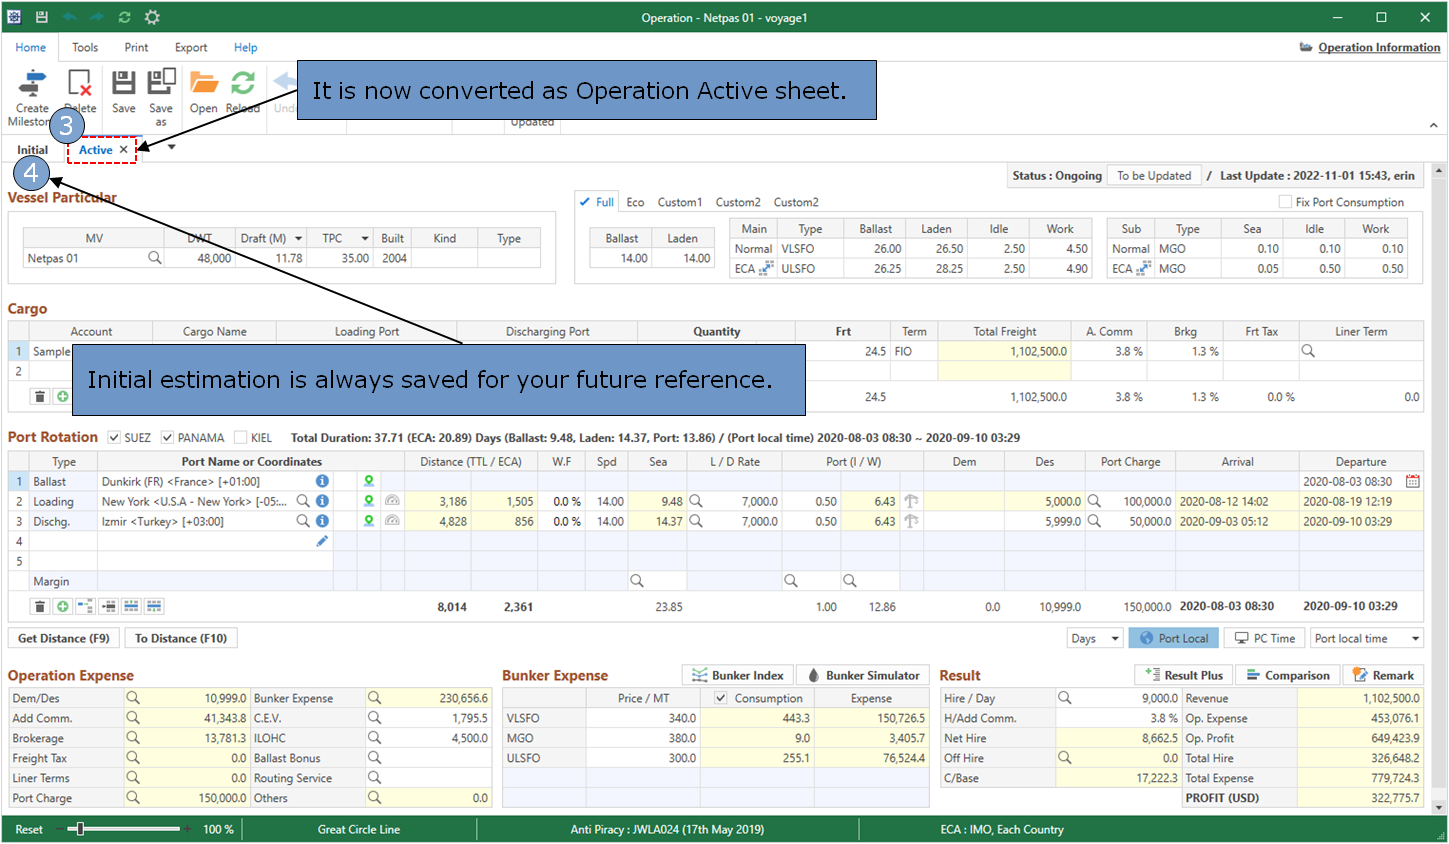Click the To Distance (F10) button

coord(181,638)
